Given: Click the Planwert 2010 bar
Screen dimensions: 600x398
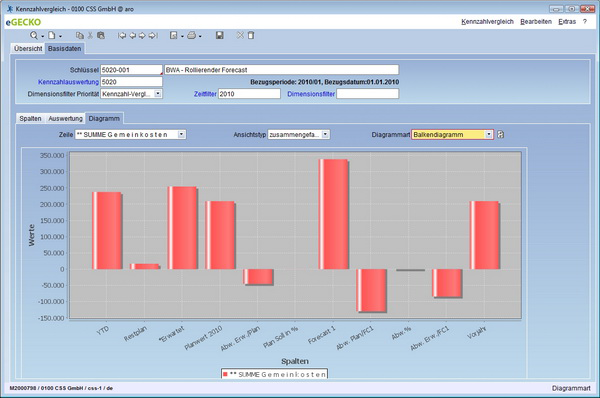Looking at the screenshot, I should (220, 235).
